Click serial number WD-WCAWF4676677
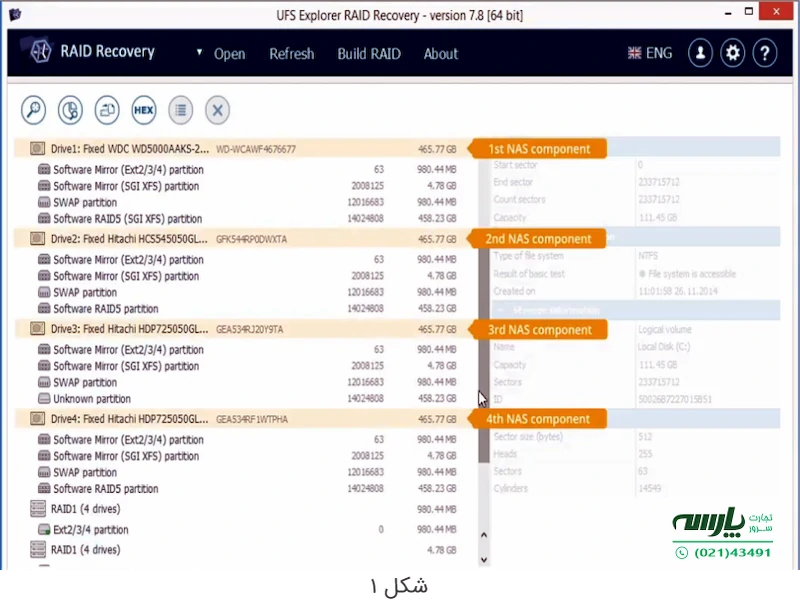Image resolution: width=800 pixels, height=600 pixels. 256,149
